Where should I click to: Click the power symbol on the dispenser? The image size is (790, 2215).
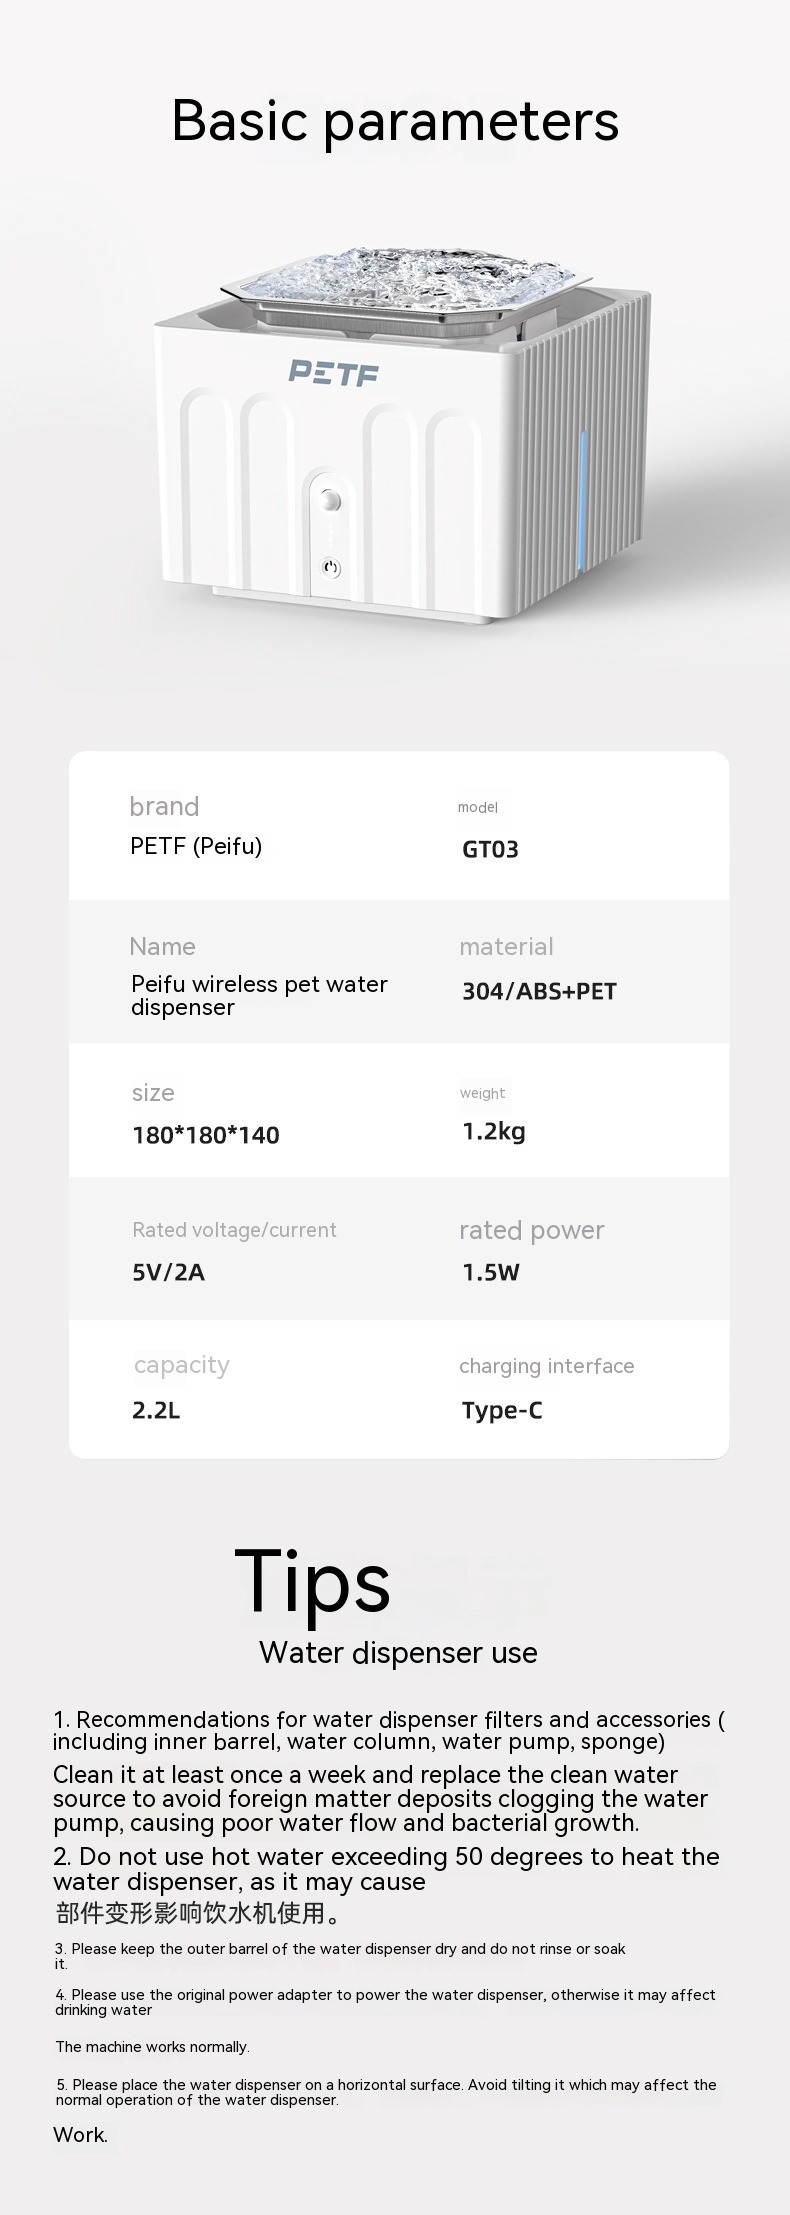click(332, 568)
